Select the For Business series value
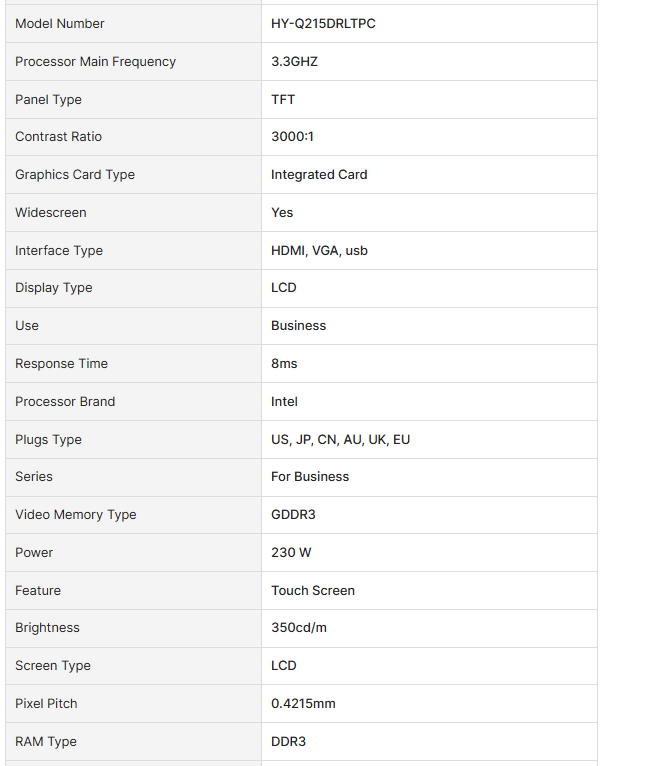This screenshot has width=651, height=766. point(310,476)
